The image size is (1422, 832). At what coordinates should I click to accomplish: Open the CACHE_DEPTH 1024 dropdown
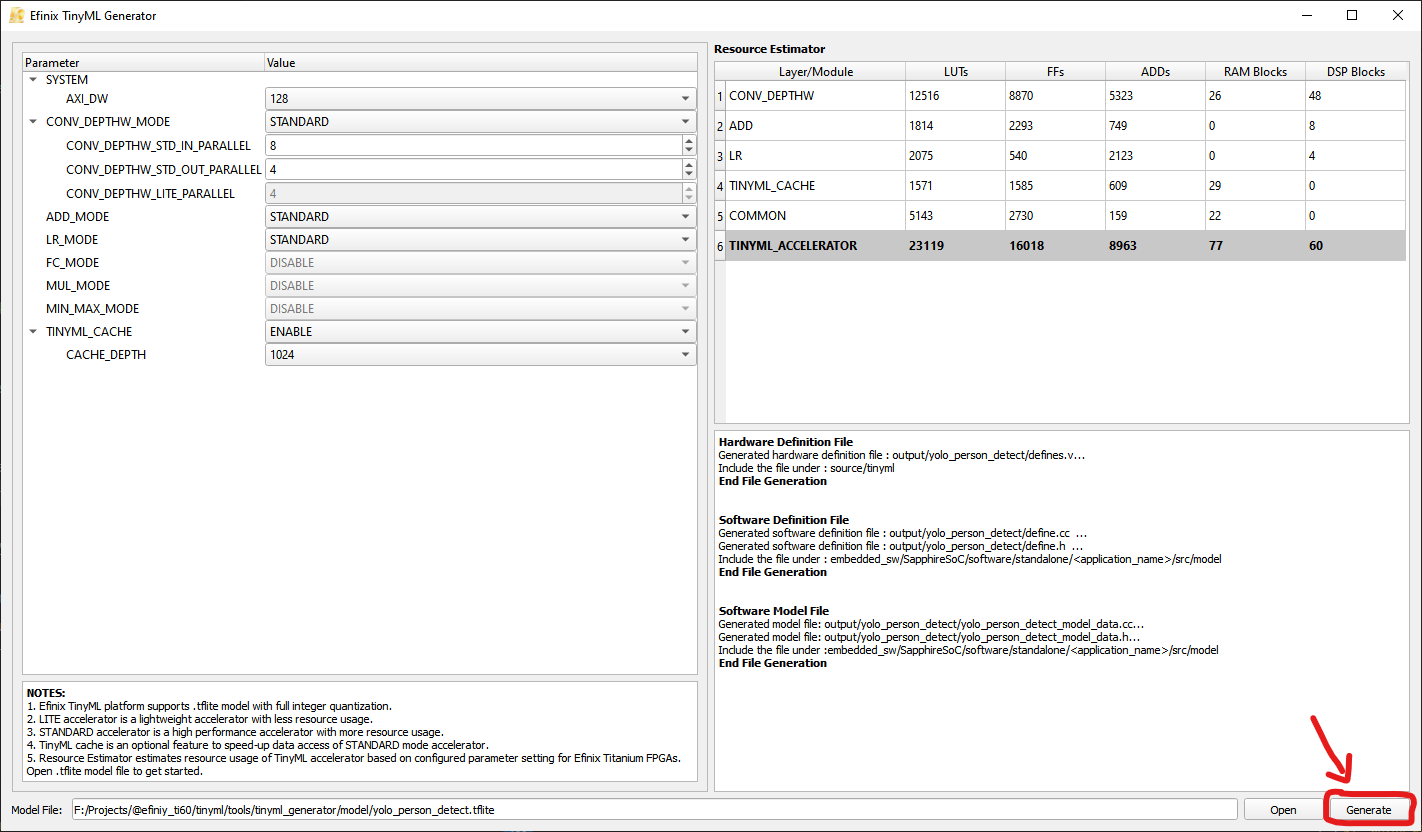tap(480, 355)
